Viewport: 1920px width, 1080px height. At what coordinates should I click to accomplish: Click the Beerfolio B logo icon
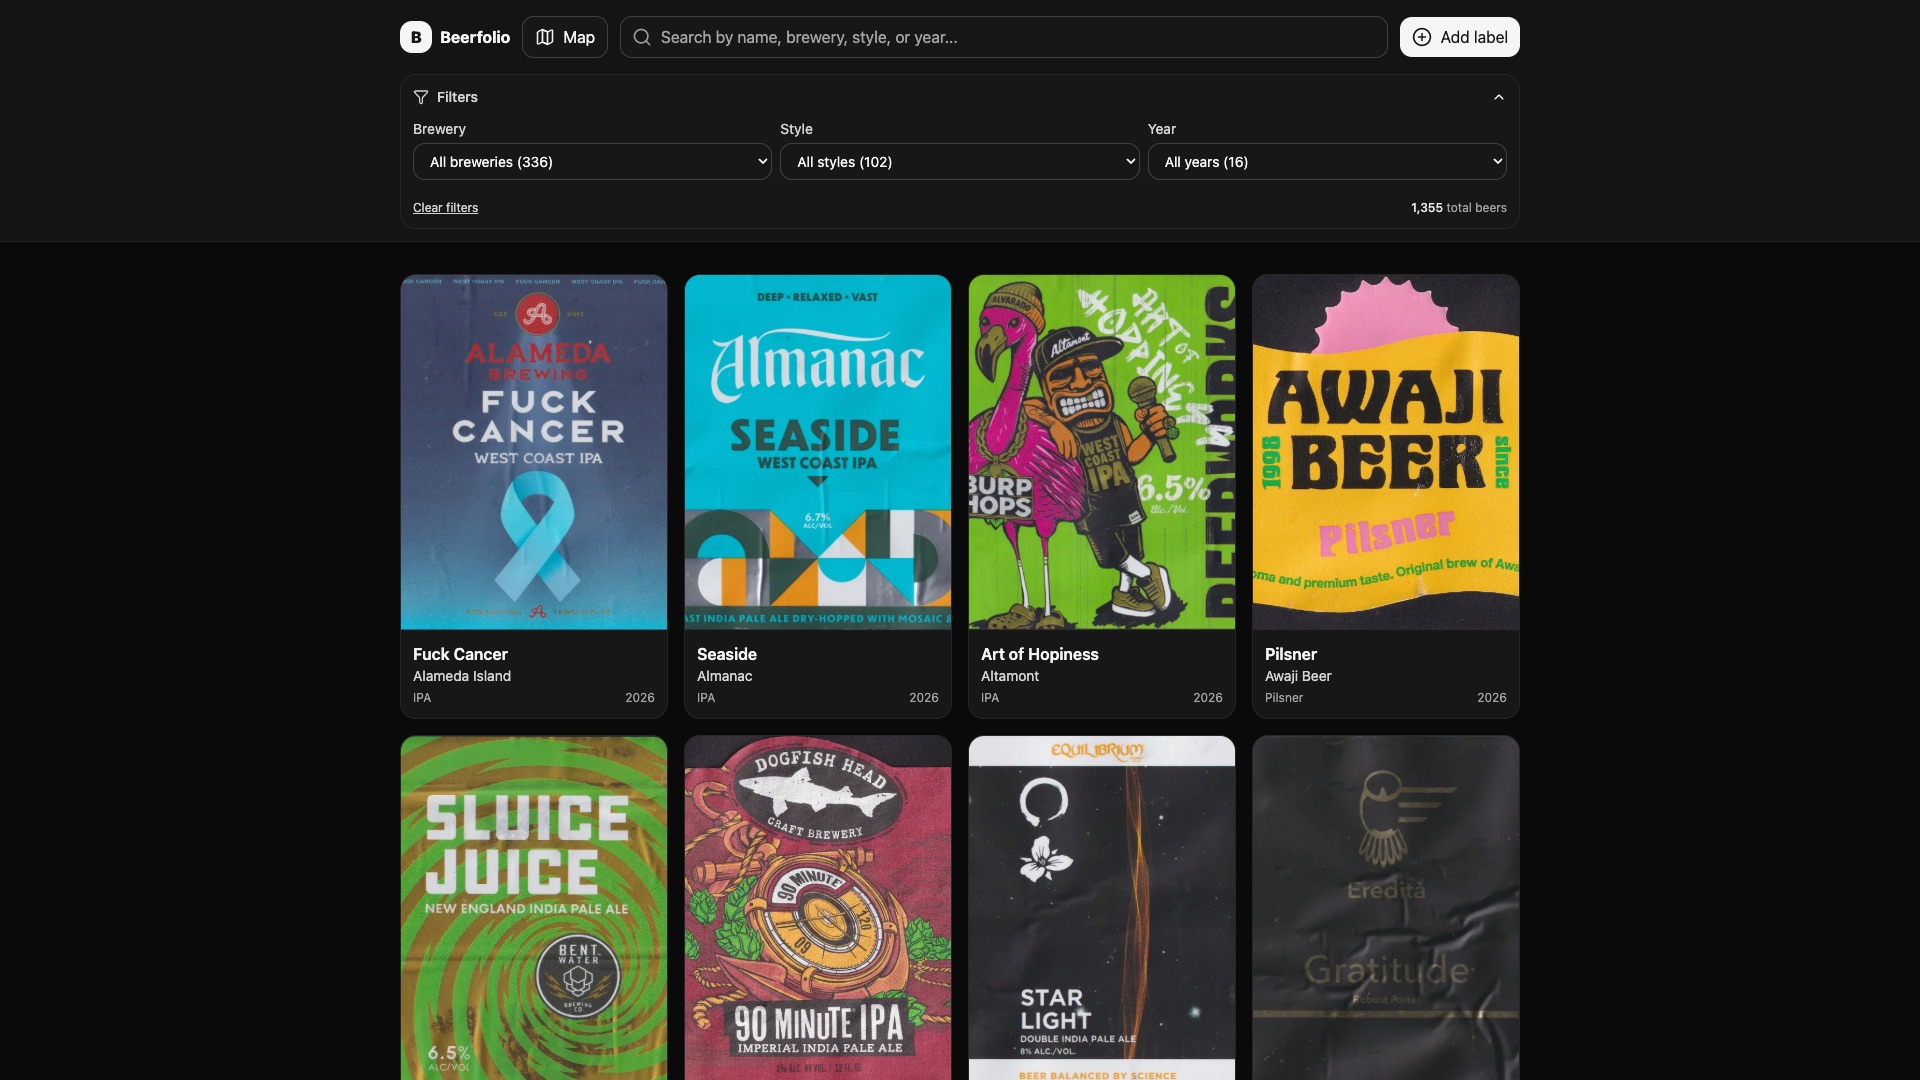(x=416, y=37)
